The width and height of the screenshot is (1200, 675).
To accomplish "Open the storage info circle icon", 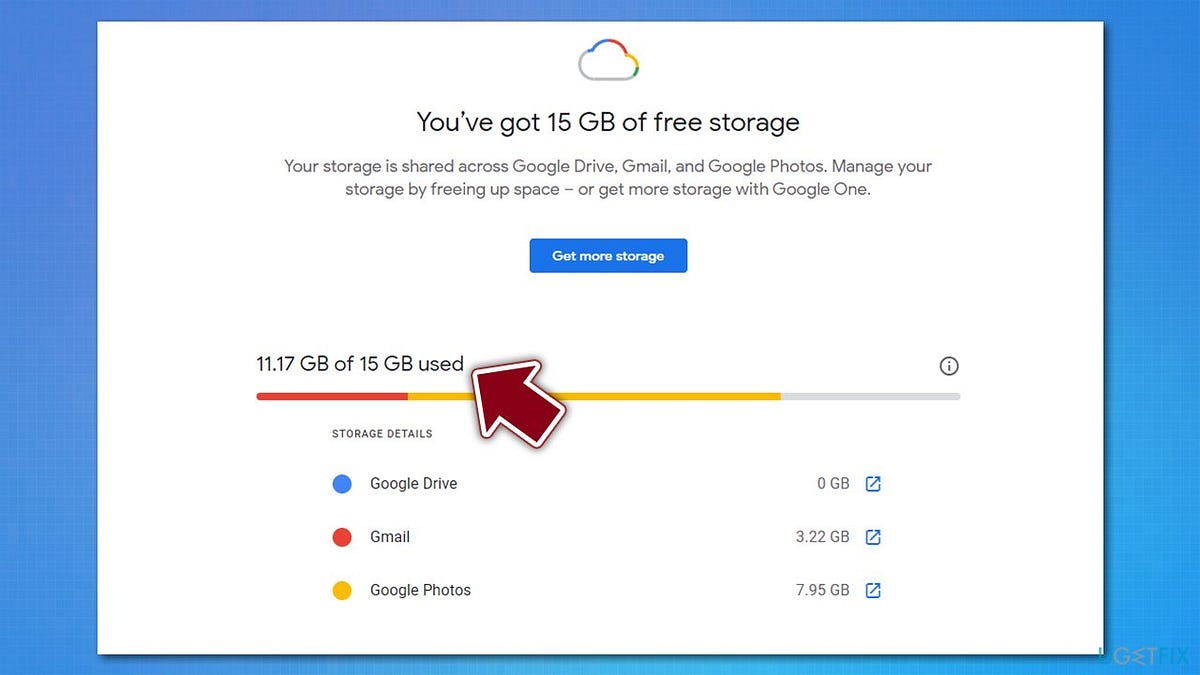I will pos(949,366).
